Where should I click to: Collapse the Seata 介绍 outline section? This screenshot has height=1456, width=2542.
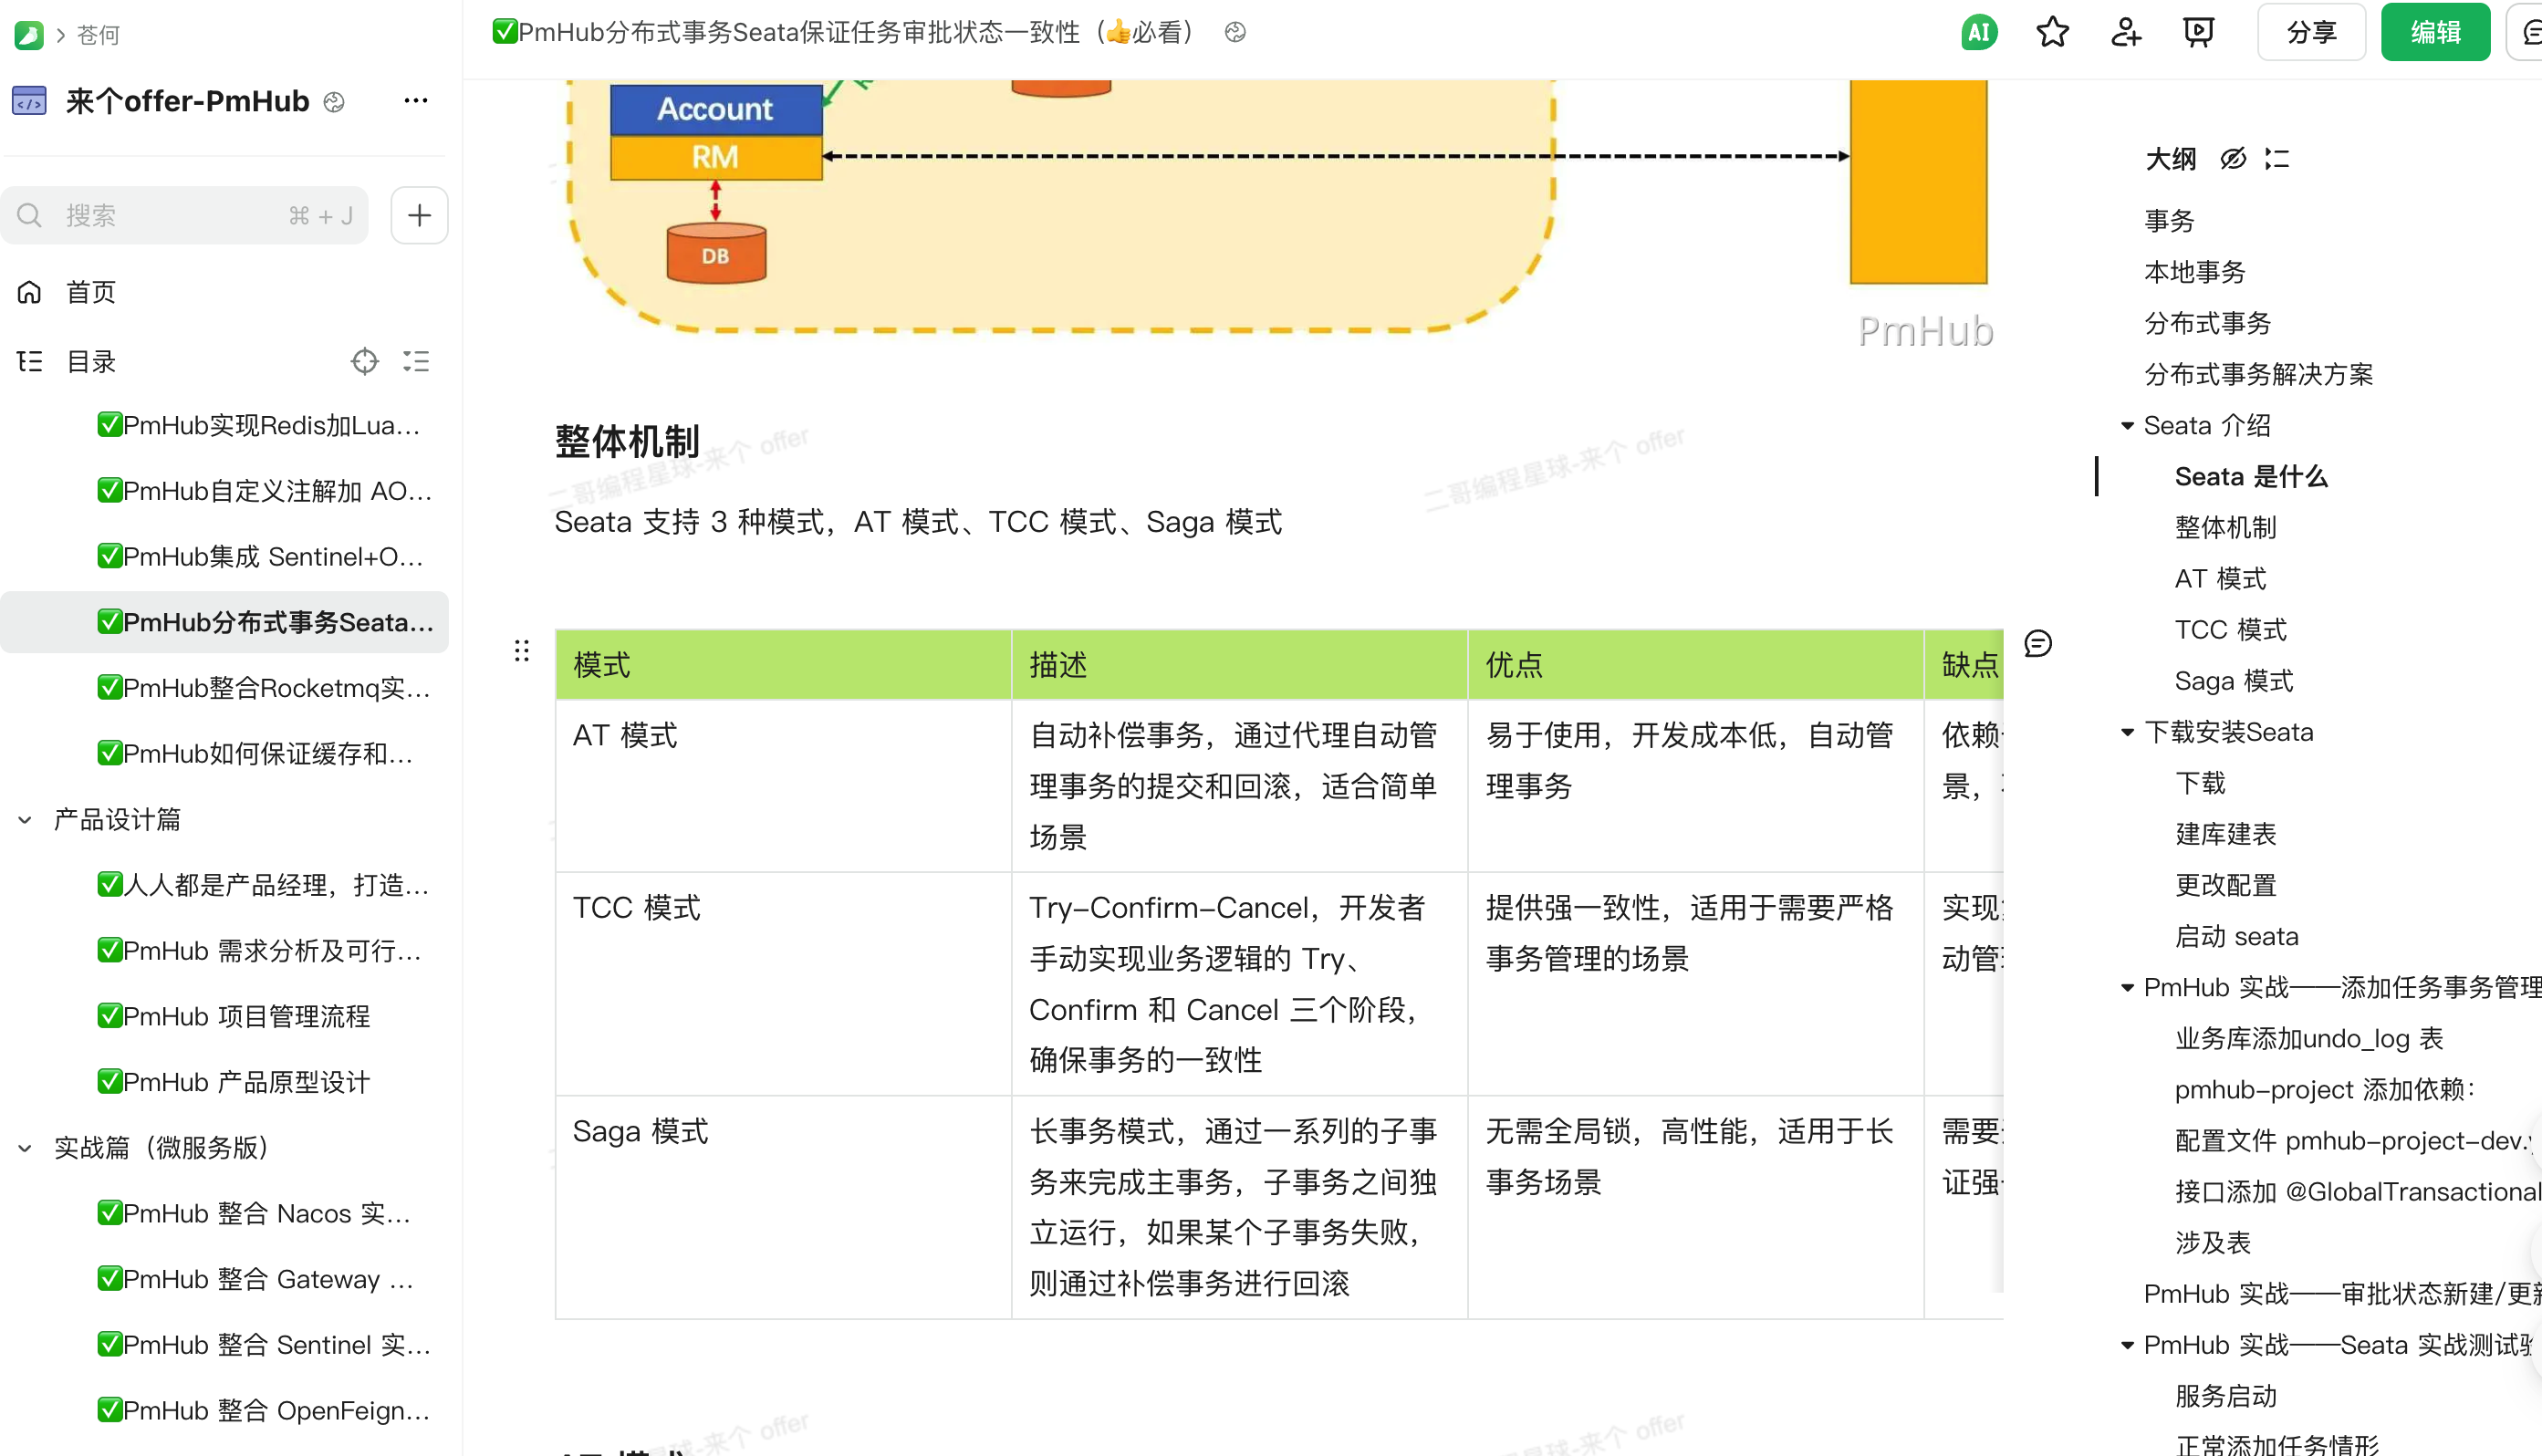(2126, 425)
